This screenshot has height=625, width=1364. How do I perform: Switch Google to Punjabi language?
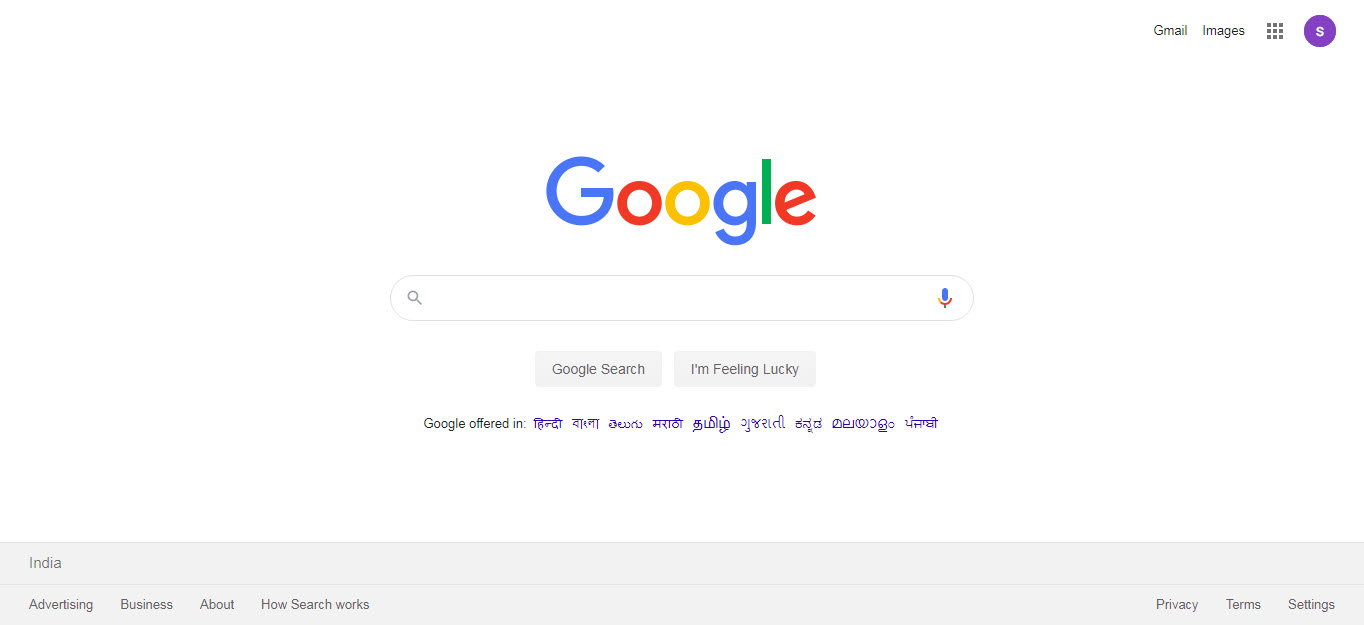pos(921,424)
